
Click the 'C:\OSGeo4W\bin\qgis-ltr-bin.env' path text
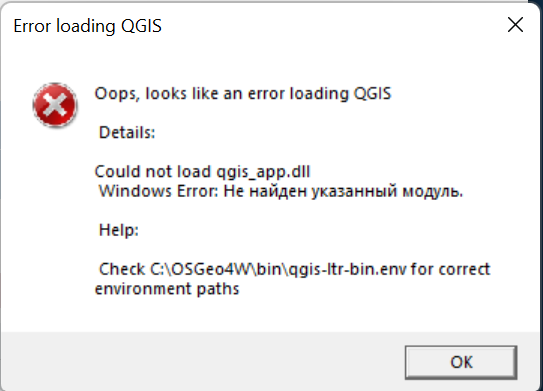(278, 269)
